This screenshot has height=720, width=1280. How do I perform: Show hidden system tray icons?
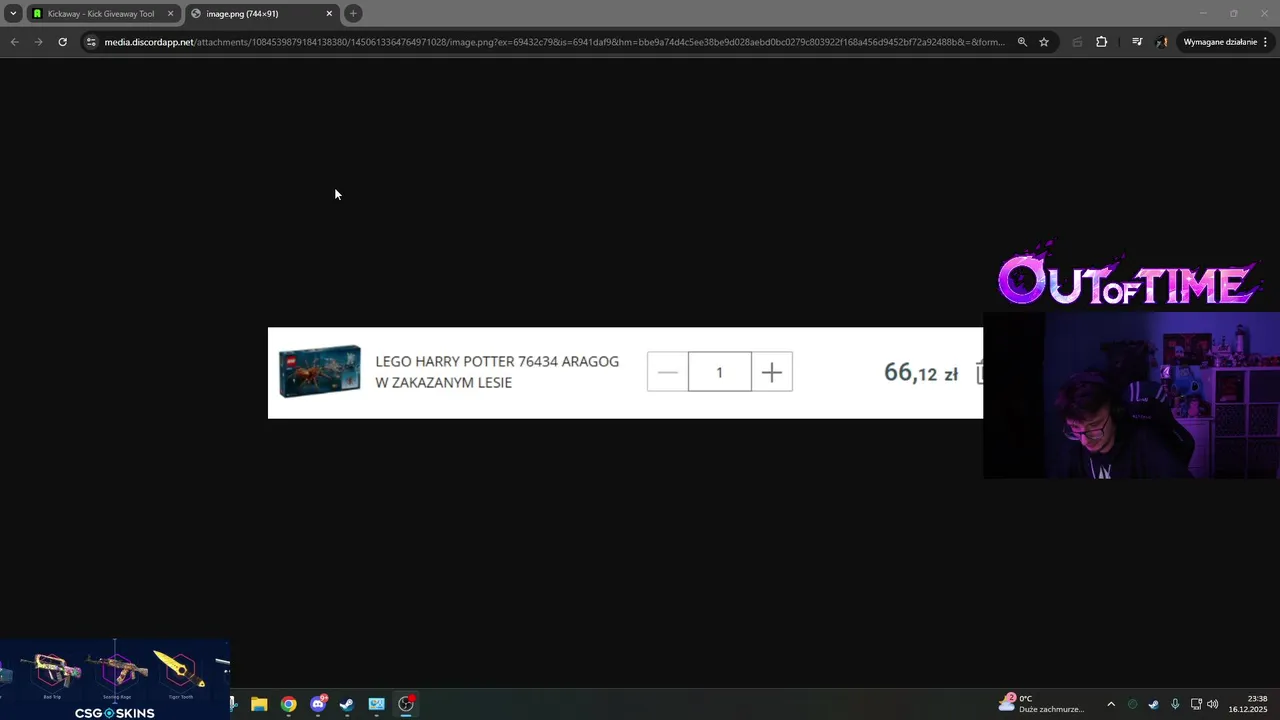tap(1110, 704)
